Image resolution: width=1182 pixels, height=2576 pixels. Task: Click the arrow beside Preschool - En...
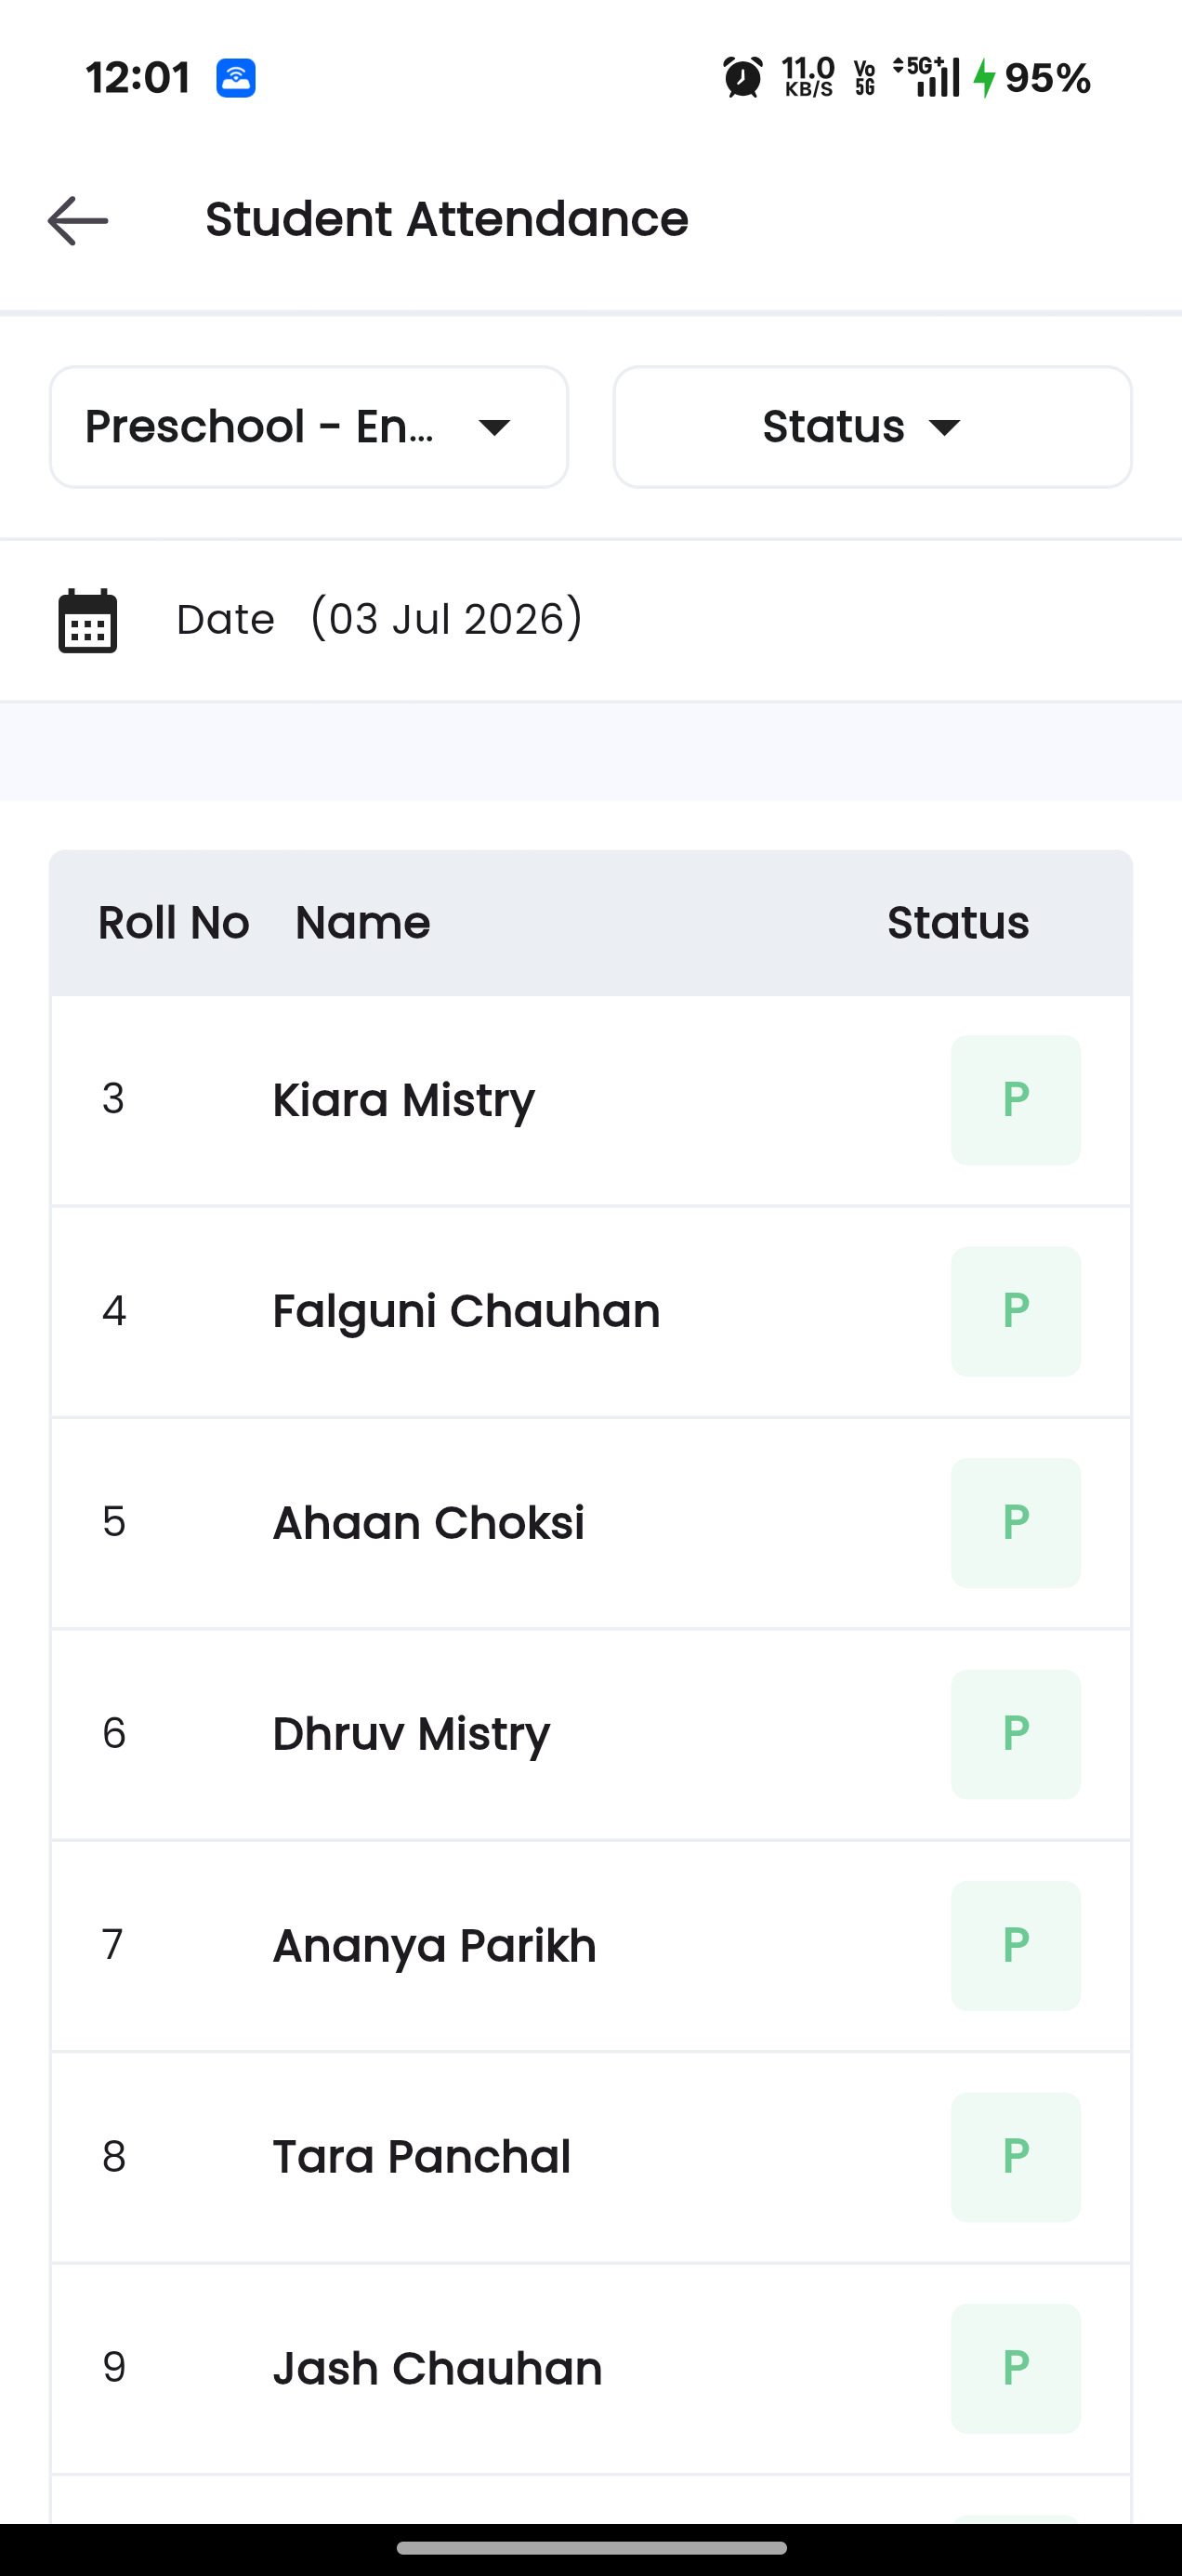click(x=495, y=428)
